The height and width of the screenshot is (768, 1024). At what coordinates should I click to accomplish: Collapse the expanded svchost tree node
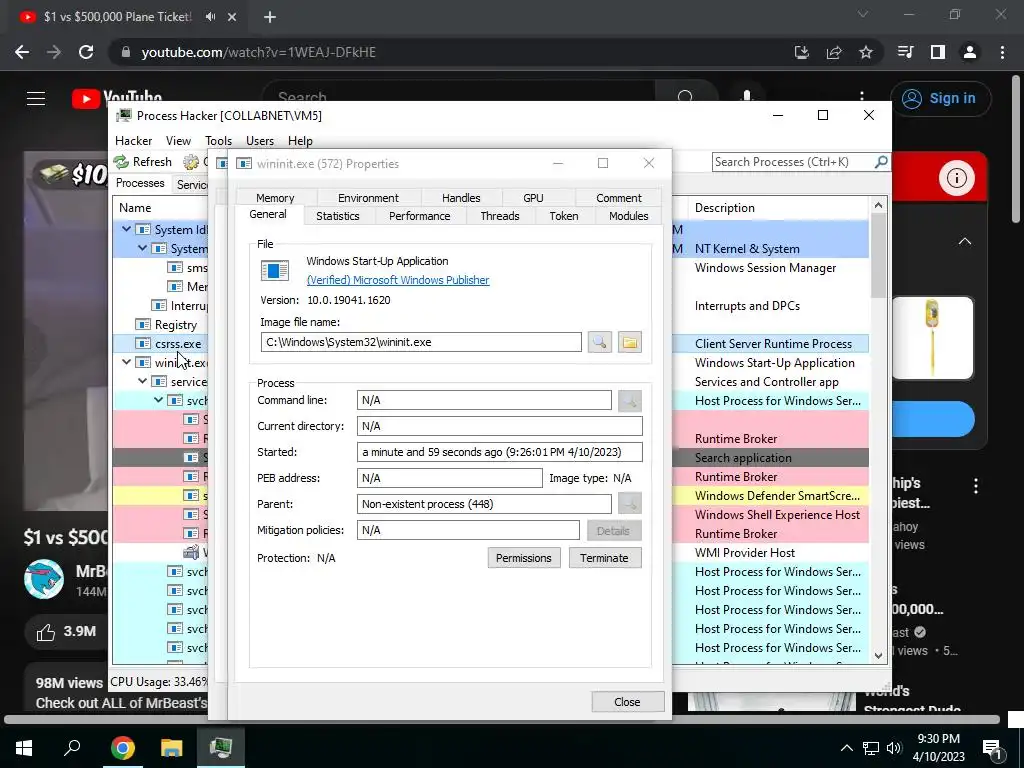[x=159, y=400]
